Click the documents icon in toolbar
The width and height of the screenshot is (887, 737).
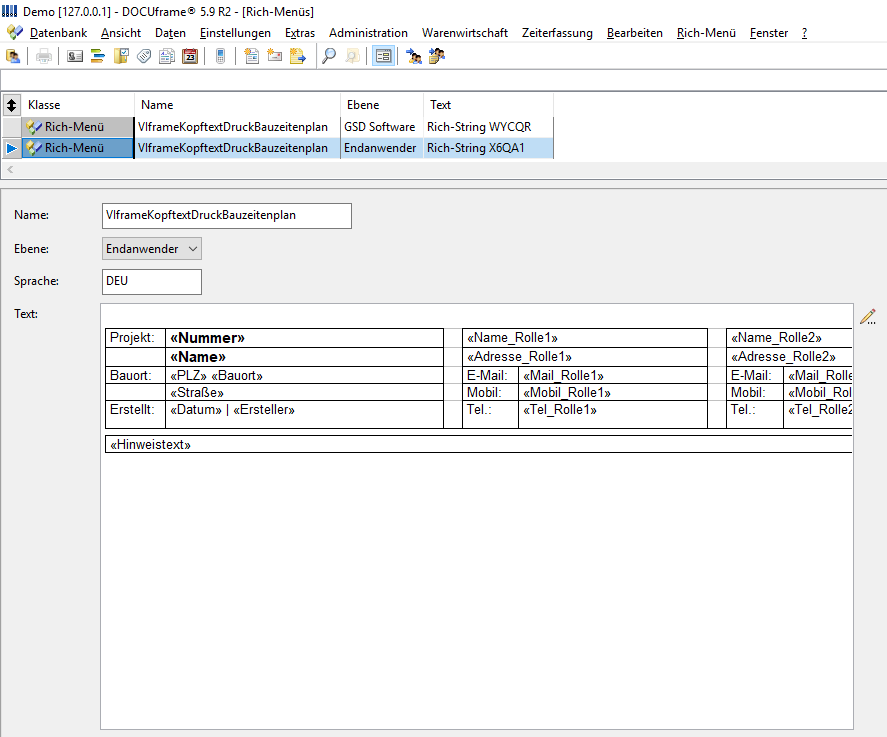(167, 56)
